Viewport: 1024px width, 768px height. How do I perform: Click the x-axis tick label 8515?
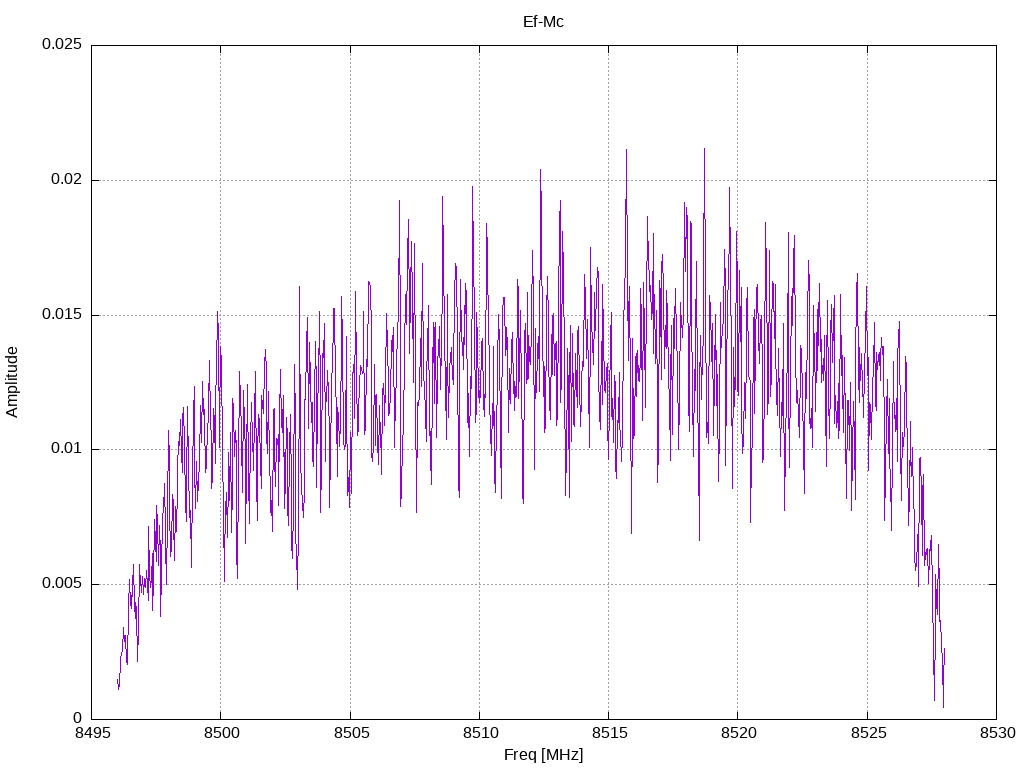coord(609,733)
